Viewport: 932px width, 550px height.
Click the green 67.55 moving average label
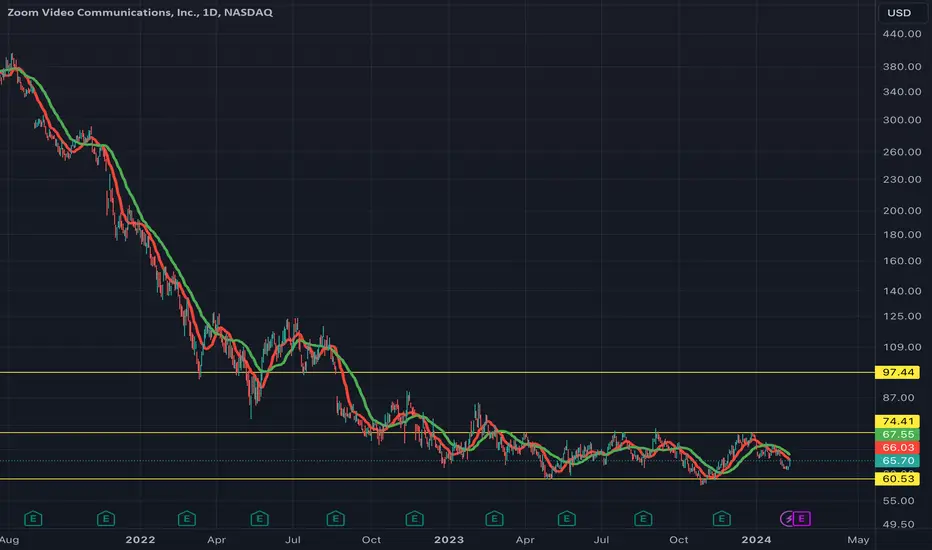pos(898,435)
